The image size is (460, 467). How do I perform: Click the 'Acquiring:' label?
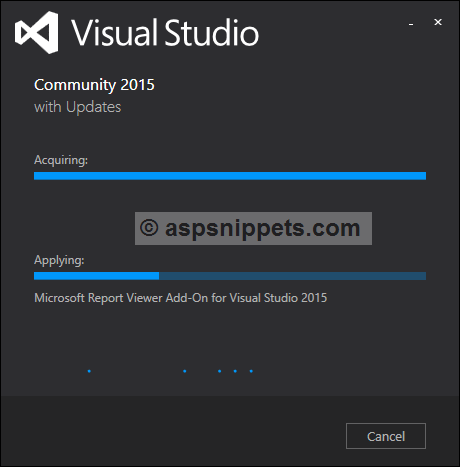[x=61, y=160]
